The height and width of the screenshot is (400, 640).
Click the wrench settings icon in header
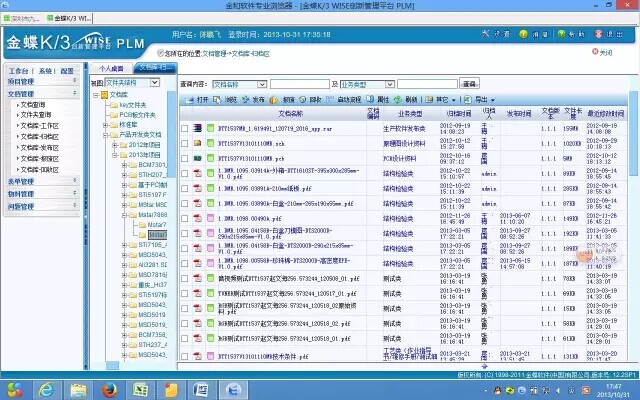click(x=486, y=34)
